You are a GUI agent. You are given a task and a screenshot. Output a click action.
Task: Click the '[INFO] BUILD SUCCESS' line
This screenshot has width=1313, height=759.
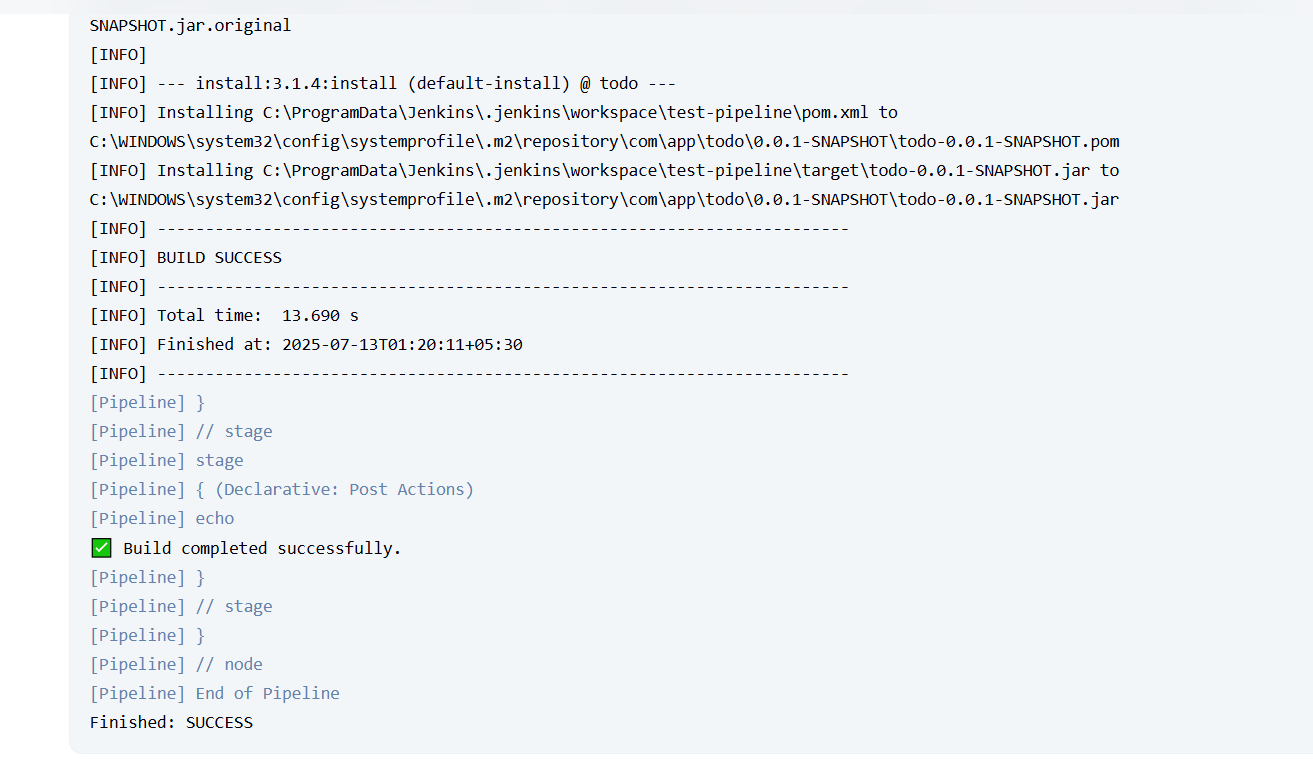(186, 257)
